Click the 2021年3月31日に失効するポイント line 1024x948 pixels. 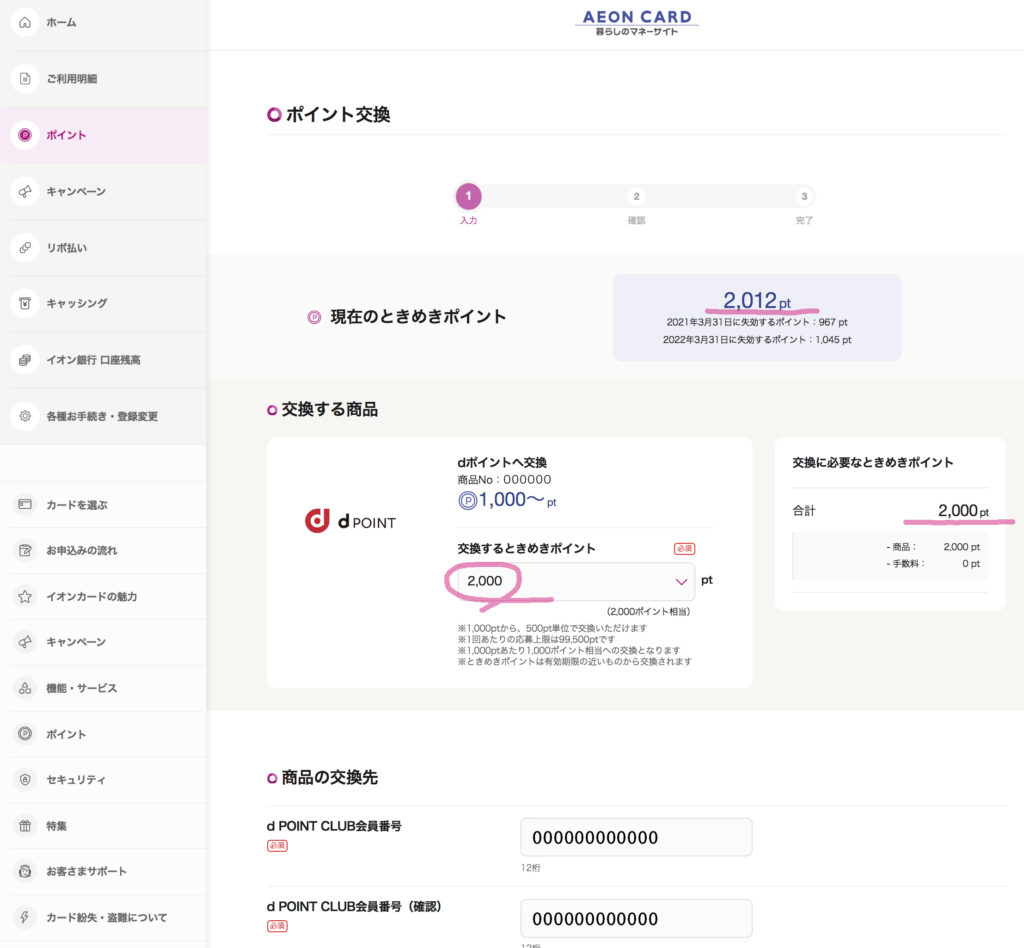pyautogui.click(x=757, y=322)
